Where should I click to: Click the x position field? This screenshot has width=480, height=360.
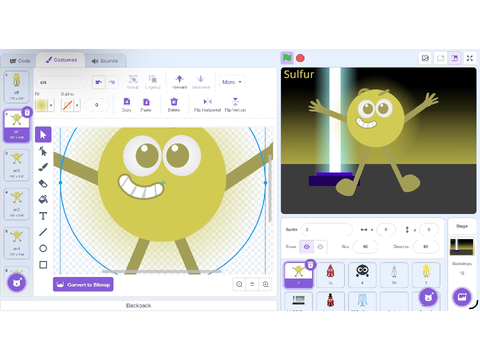[386, 229]
